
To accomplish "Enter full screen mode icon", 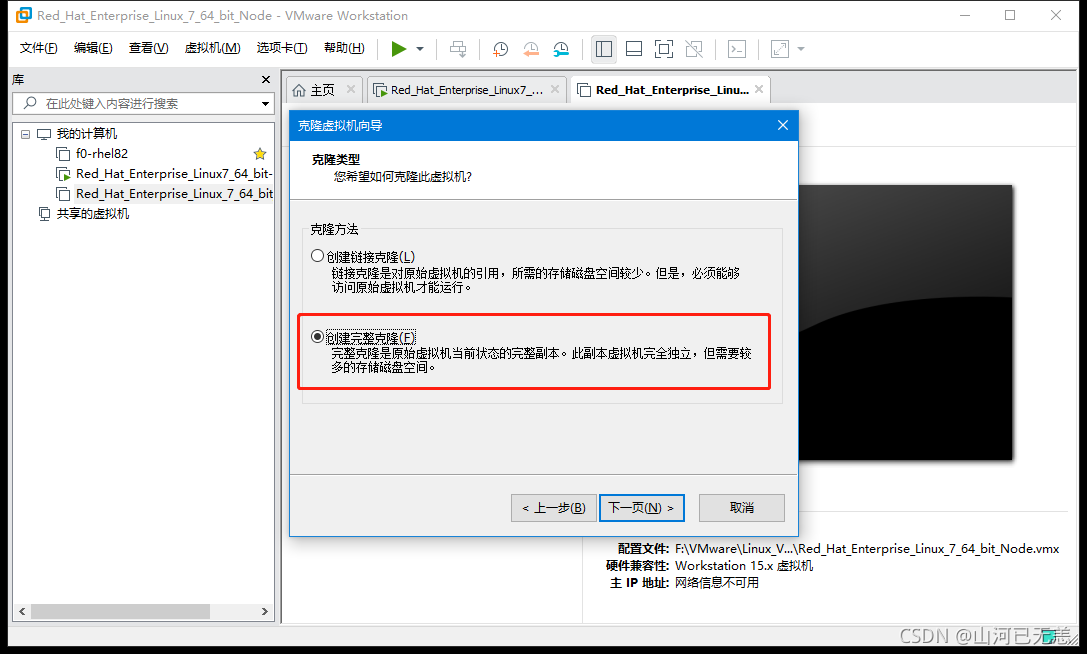I will pyautogui.click(x=663, y=49).
